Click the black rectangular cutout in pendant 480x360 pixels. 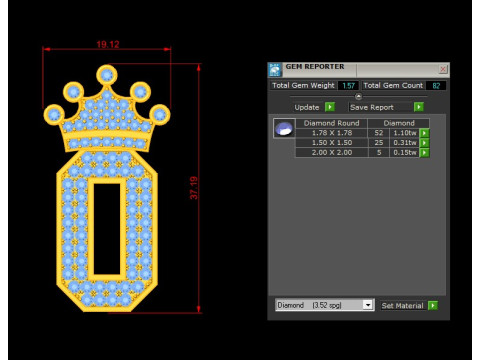tap(107, 228)
